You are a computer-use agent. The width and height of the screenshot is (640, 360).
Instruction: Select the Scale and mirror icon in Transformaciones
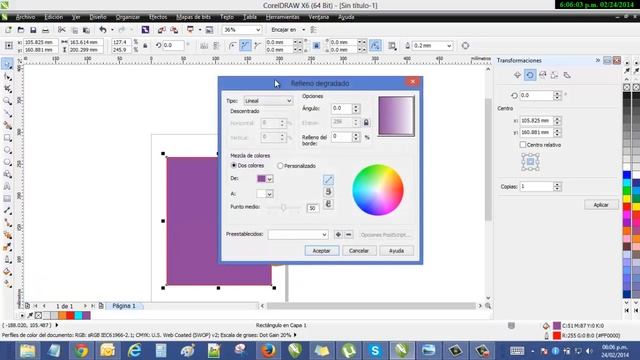(x=542, y=75)
